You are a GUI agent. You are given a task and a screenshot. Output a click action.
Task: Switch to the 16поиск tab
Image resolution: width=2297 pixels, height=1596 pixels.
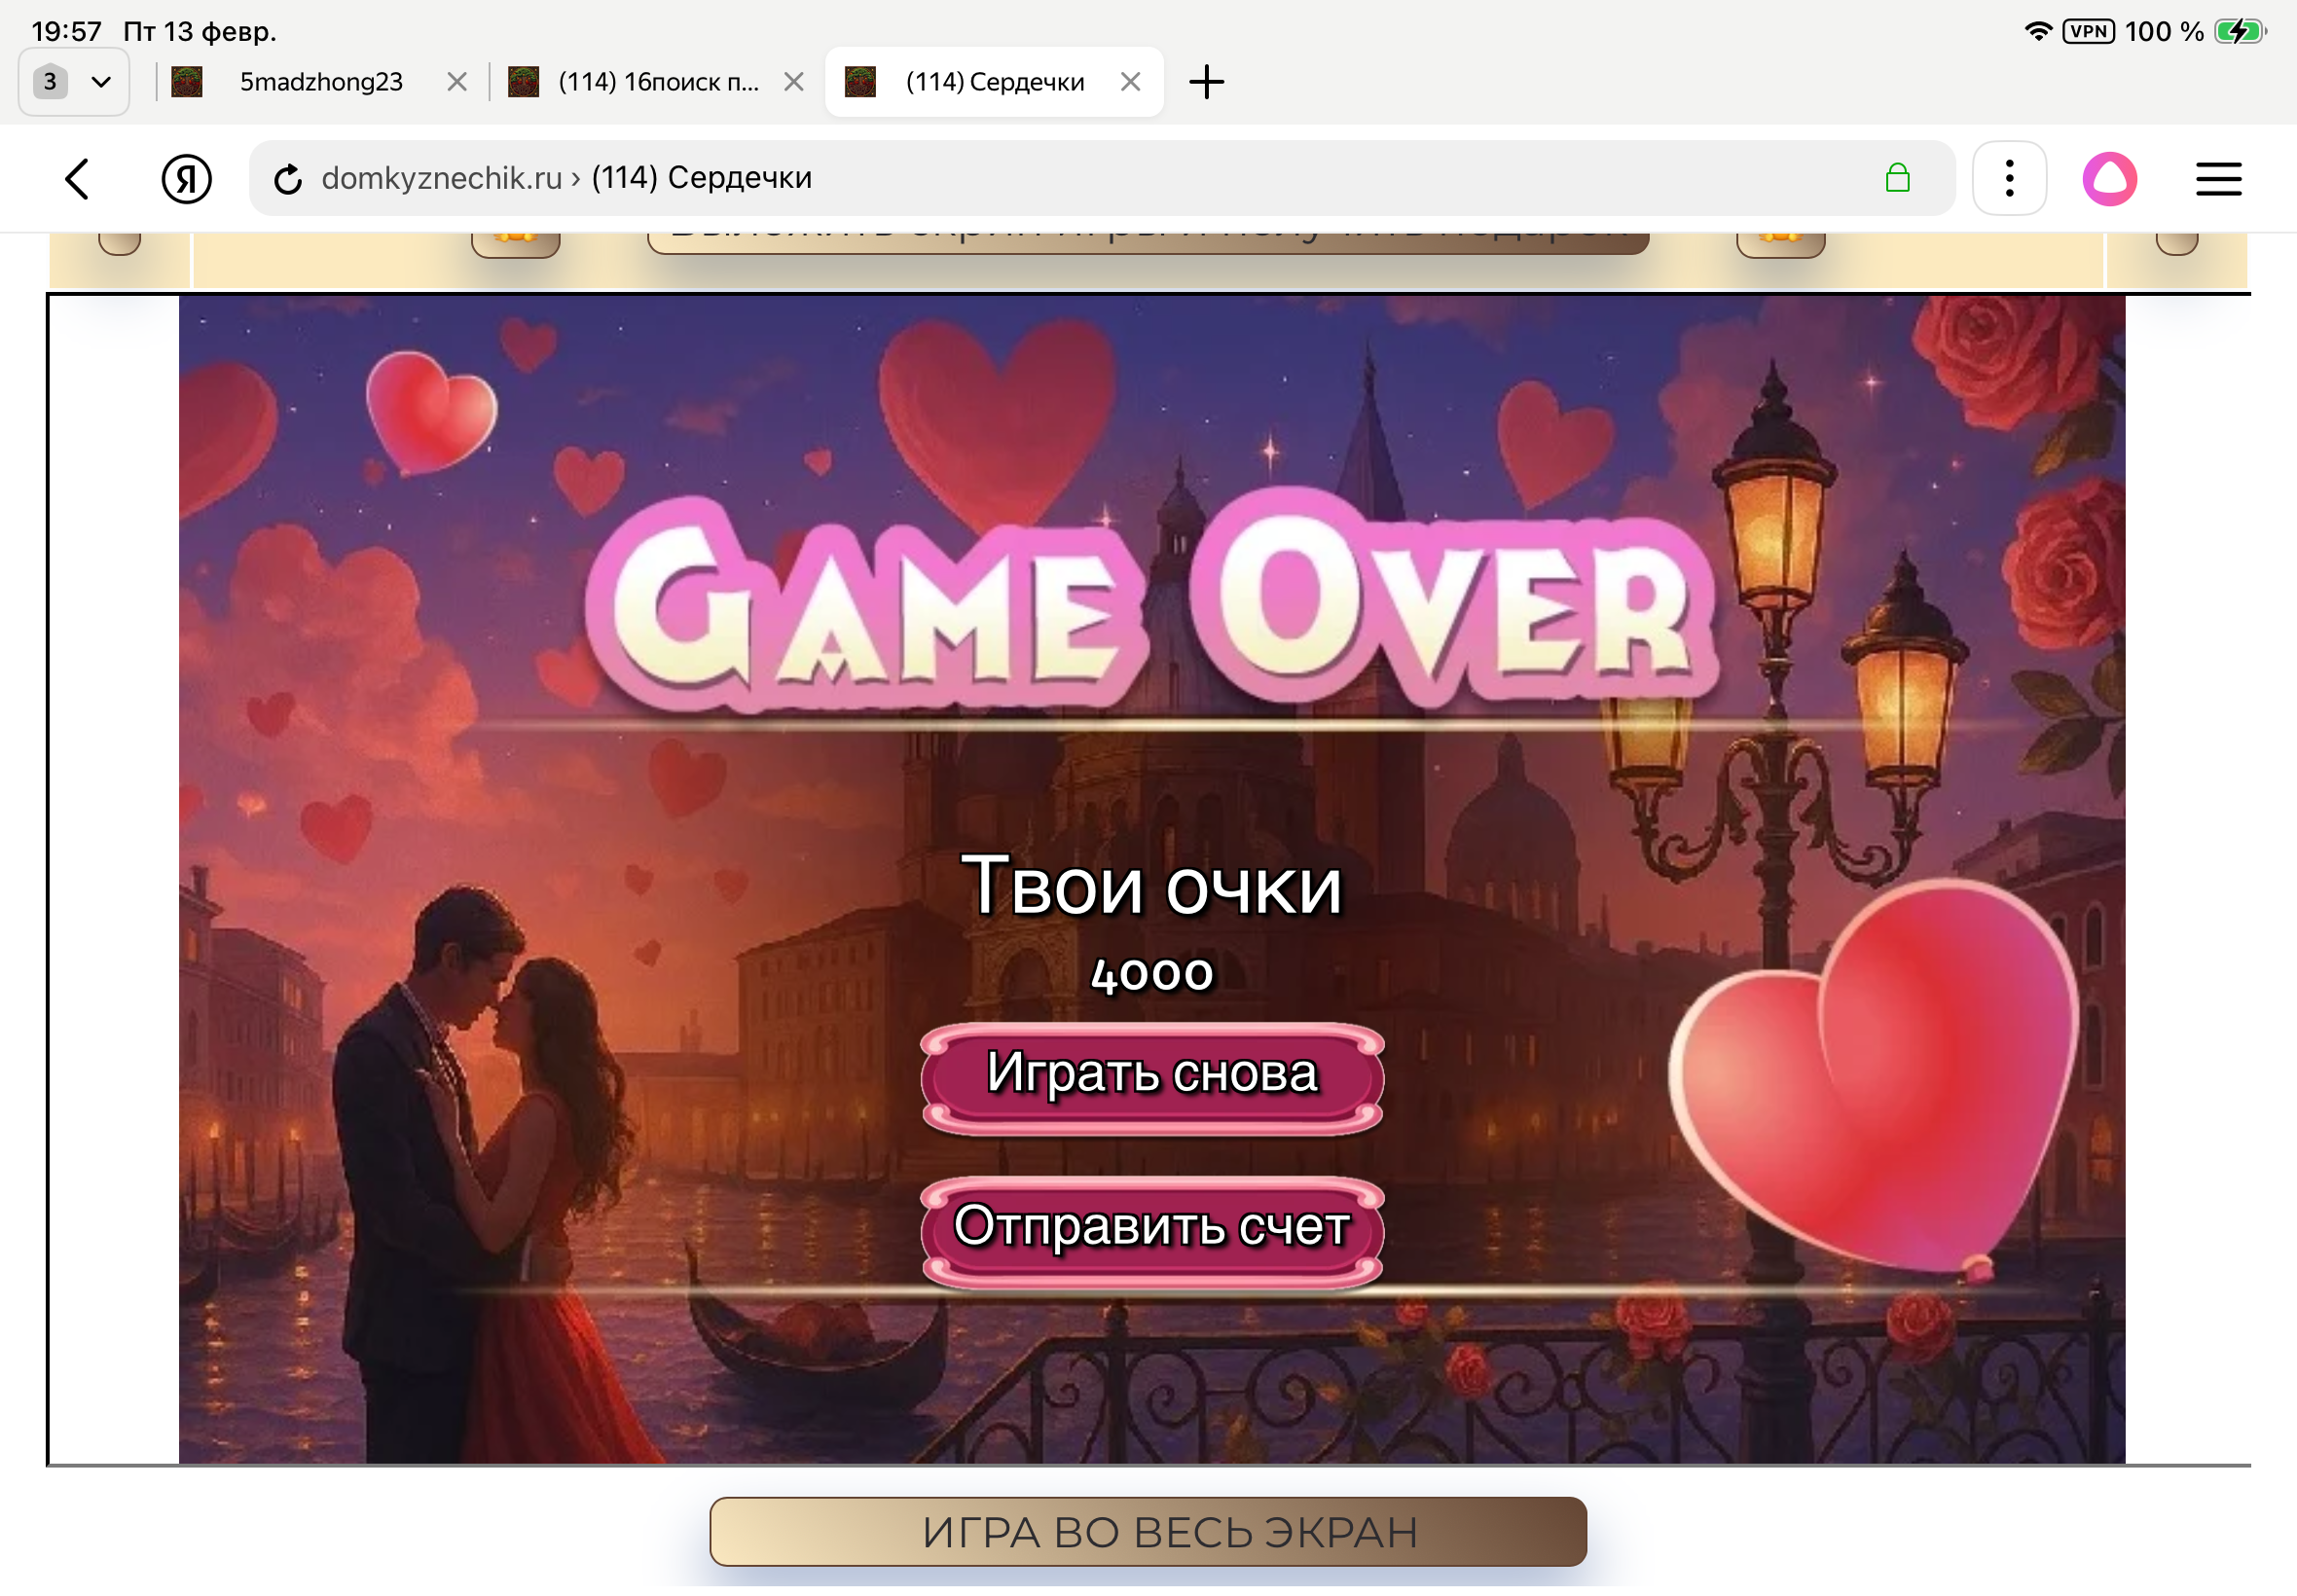[x=658, y=81]
